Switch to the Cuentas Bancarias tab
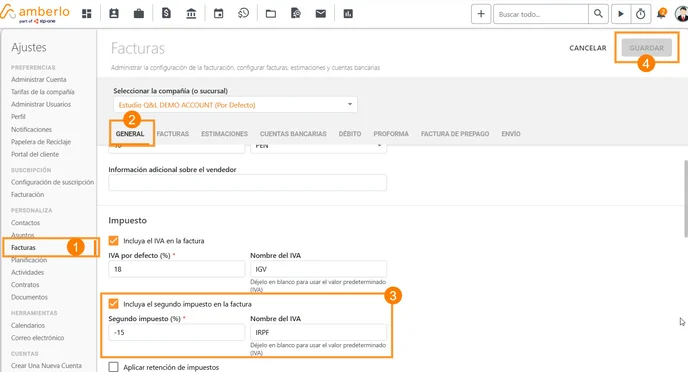 tap(293, 134)
